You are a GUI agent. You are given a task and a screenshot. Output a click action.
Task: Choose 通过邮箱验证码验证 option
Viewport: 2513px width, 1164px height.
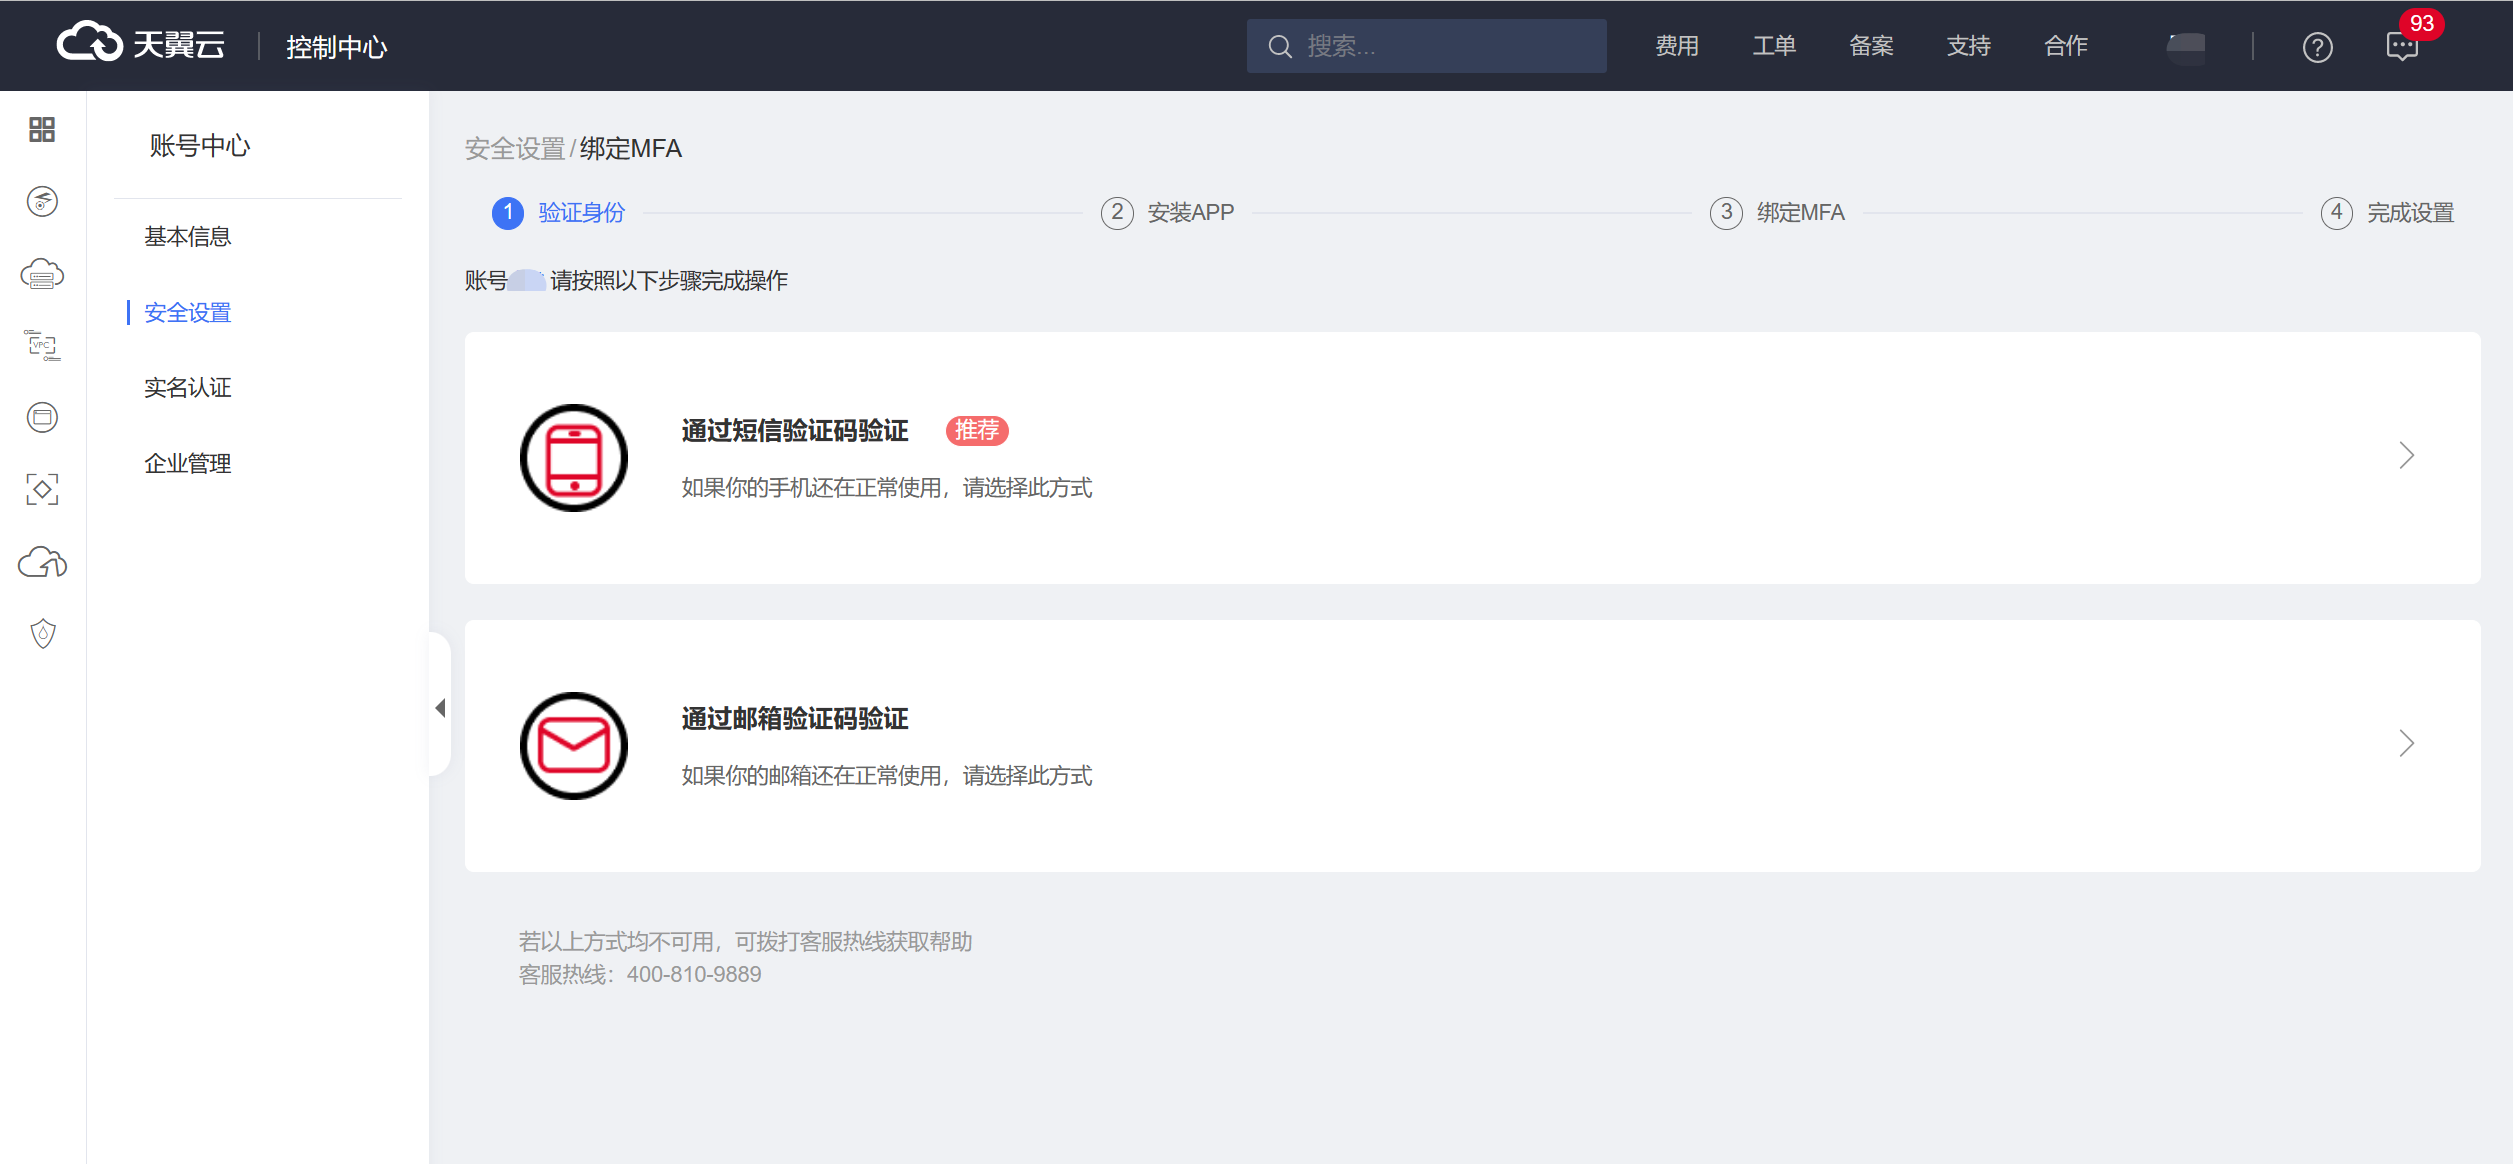pyautogui.click(x=795, y=719)
